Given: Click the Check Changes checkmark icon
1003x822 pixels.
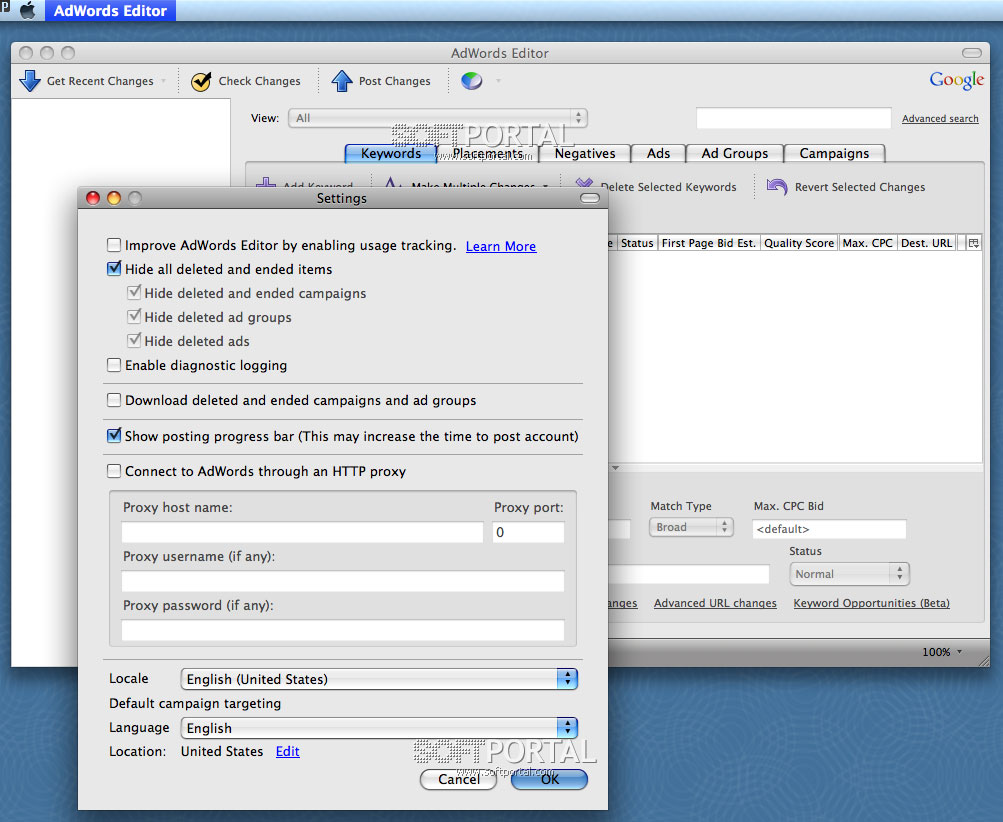Looking at the screenshot, I should [x=201, y=81].
